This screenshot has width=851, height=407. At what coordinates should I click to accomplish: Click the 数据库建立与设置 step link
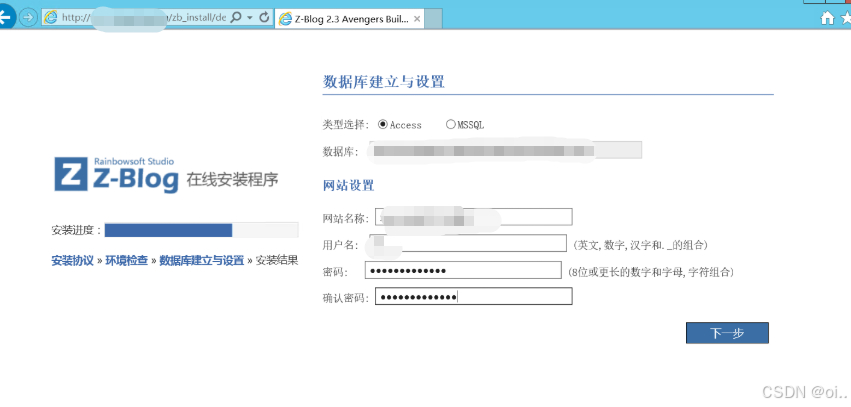pyautogui.click(x=202, y=260)
